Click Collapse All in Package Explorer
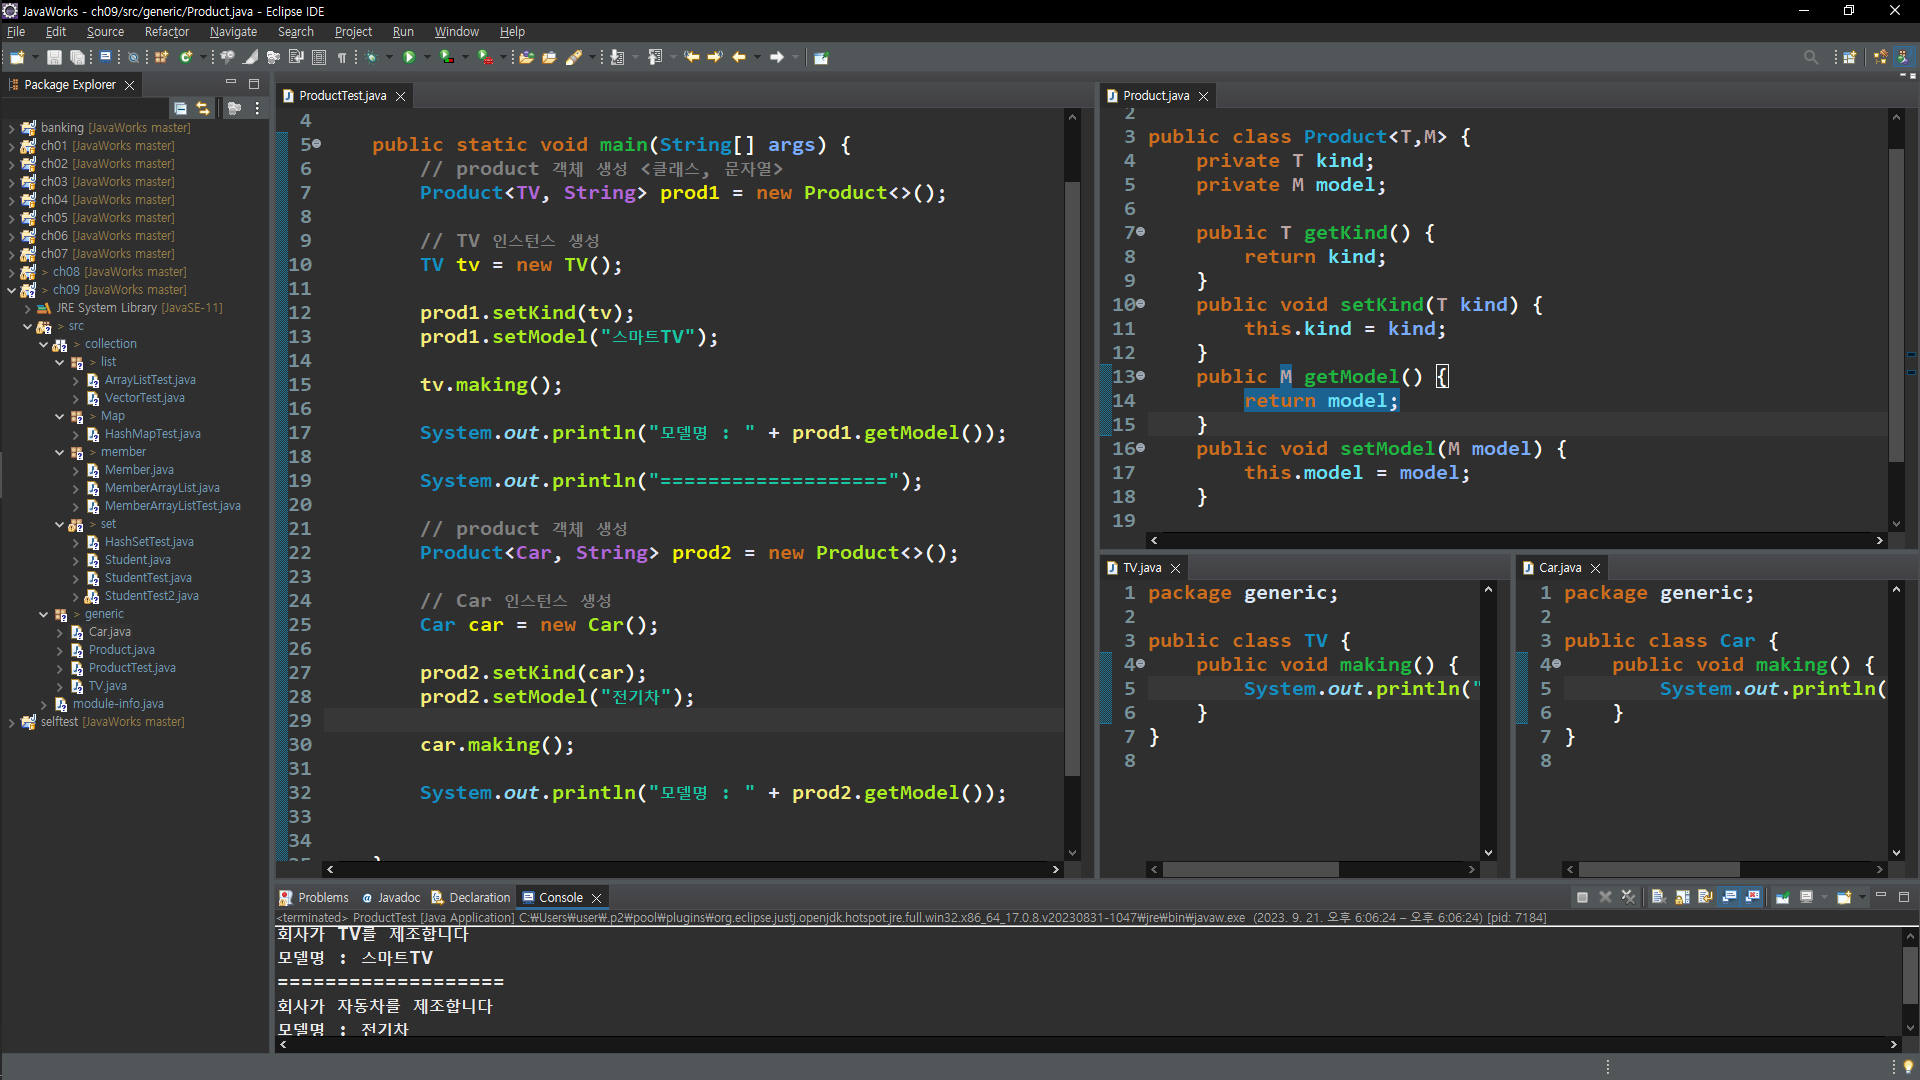 [x=180, y=108]
